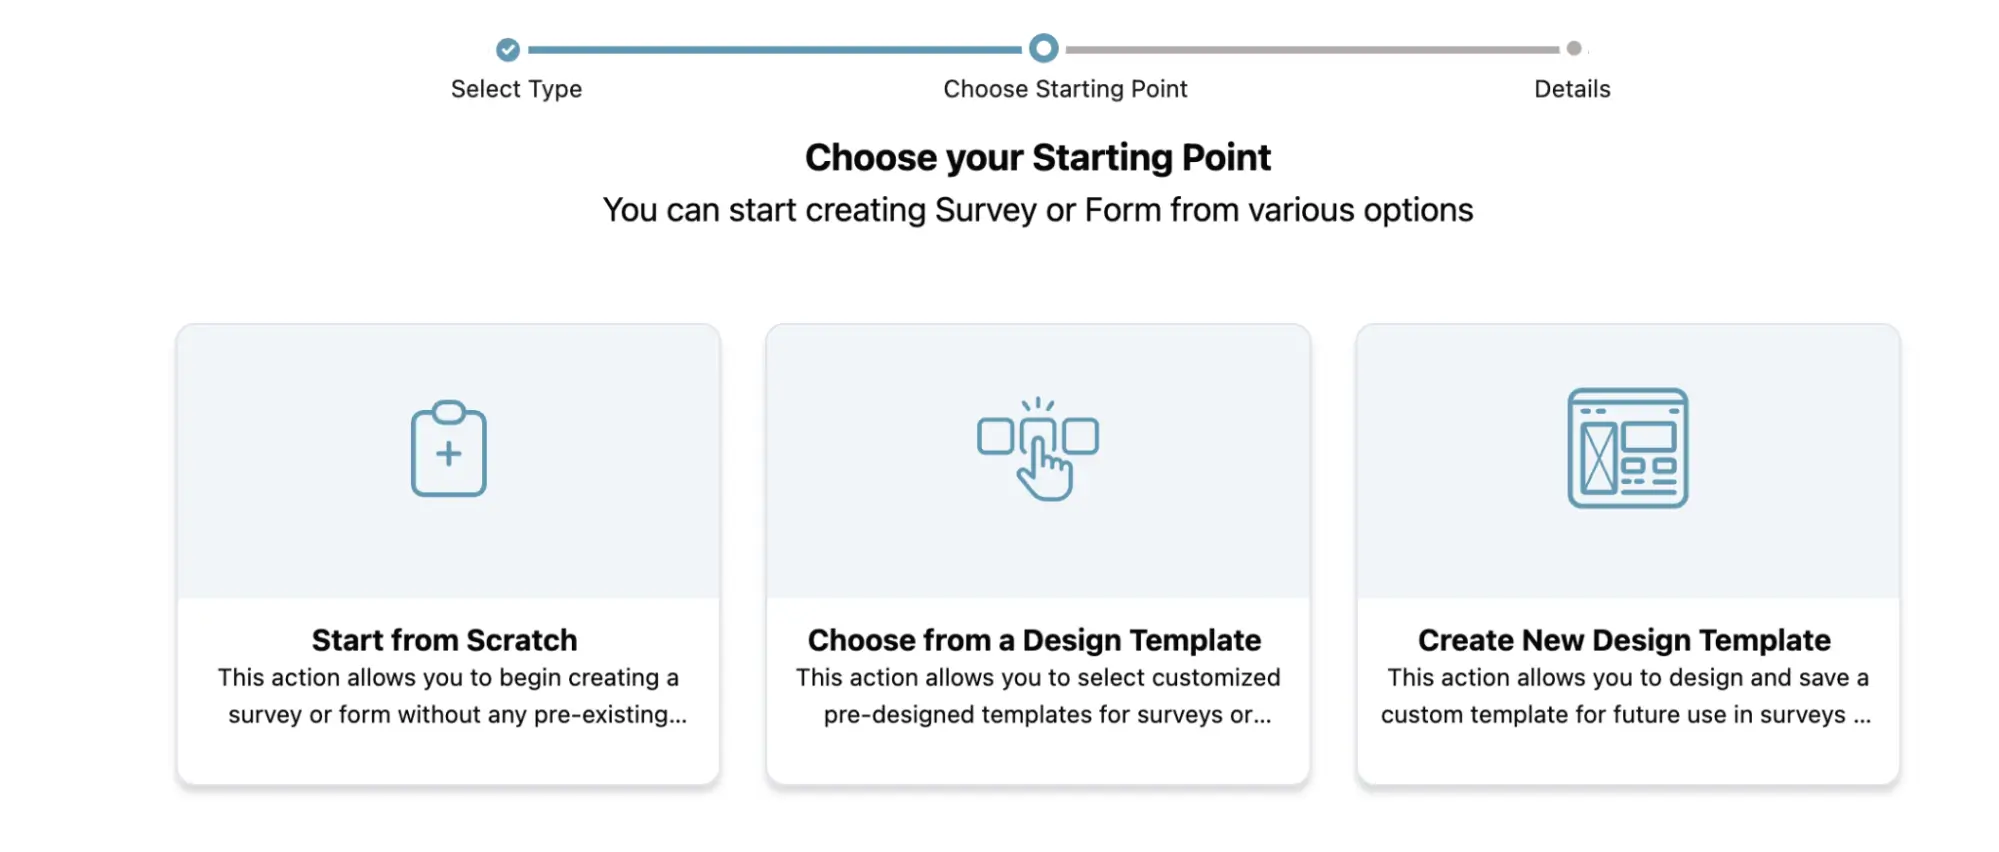1999x852 pixels.
Task: Click the gray remaining progress line
Action: (1312, 49)
